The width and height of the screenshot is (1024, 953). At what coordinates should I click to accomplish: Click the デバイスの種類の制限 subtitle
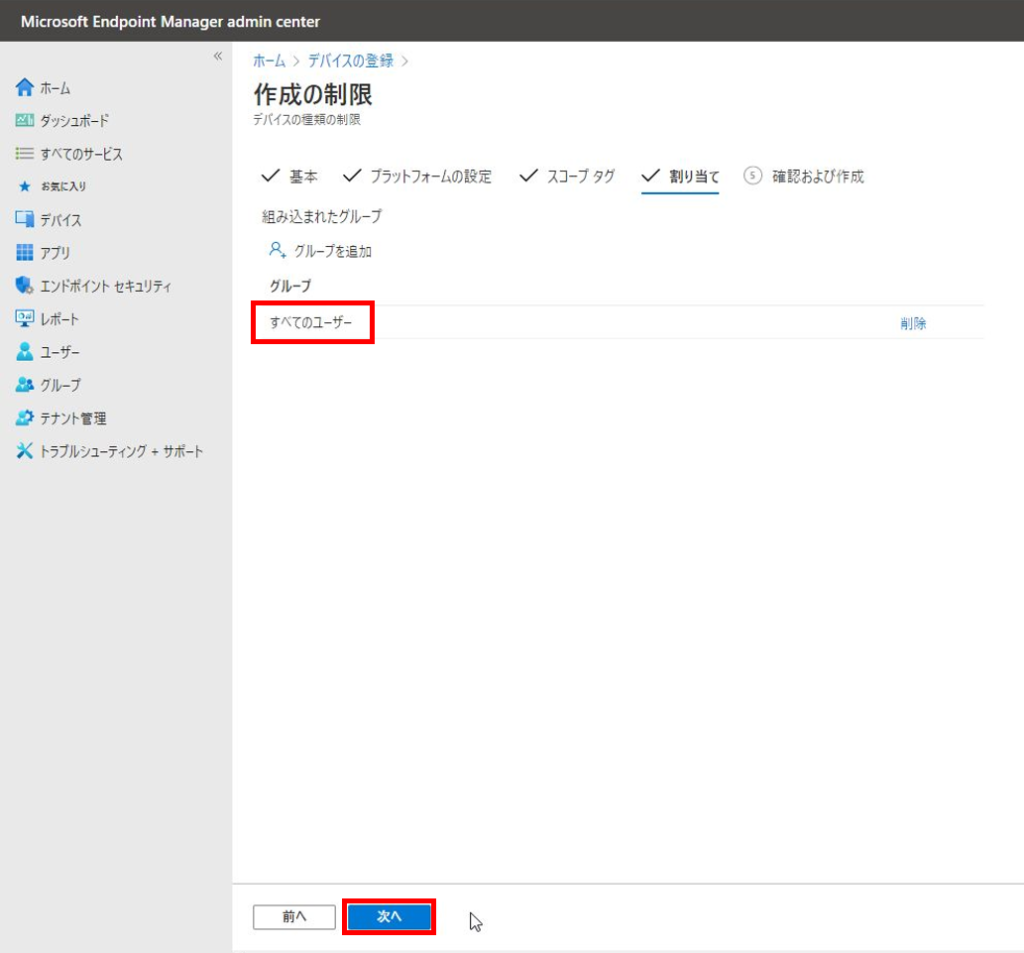tap(307, 120)
